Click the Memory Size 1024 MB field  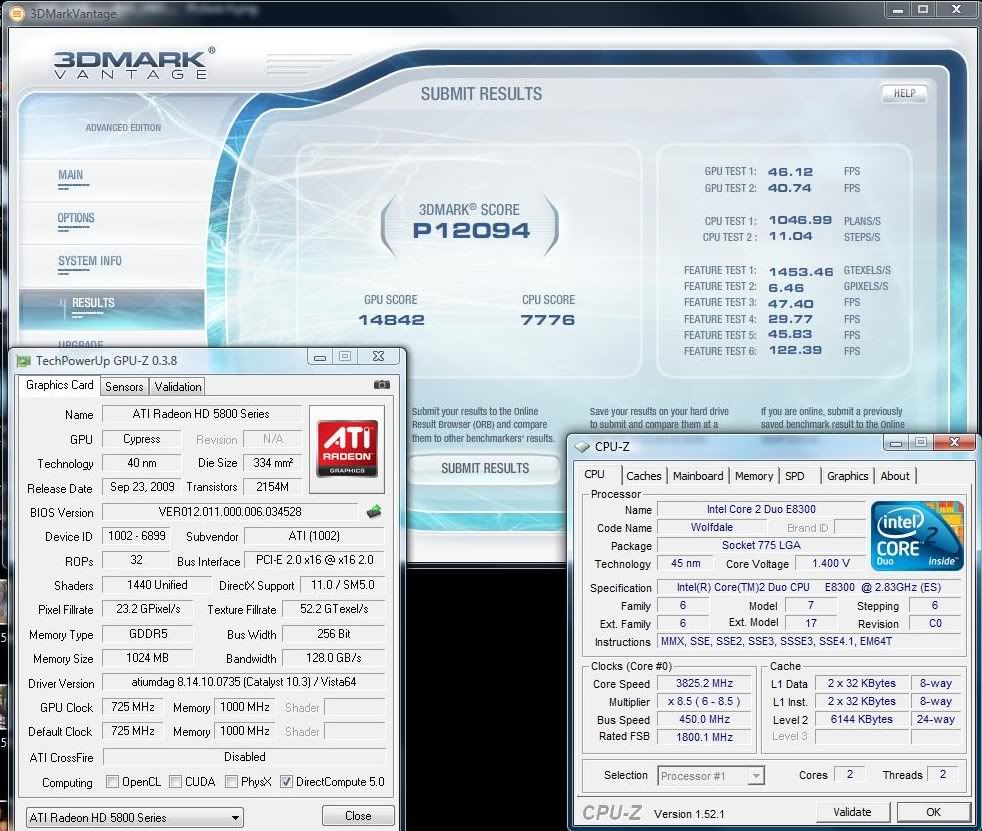147,658
